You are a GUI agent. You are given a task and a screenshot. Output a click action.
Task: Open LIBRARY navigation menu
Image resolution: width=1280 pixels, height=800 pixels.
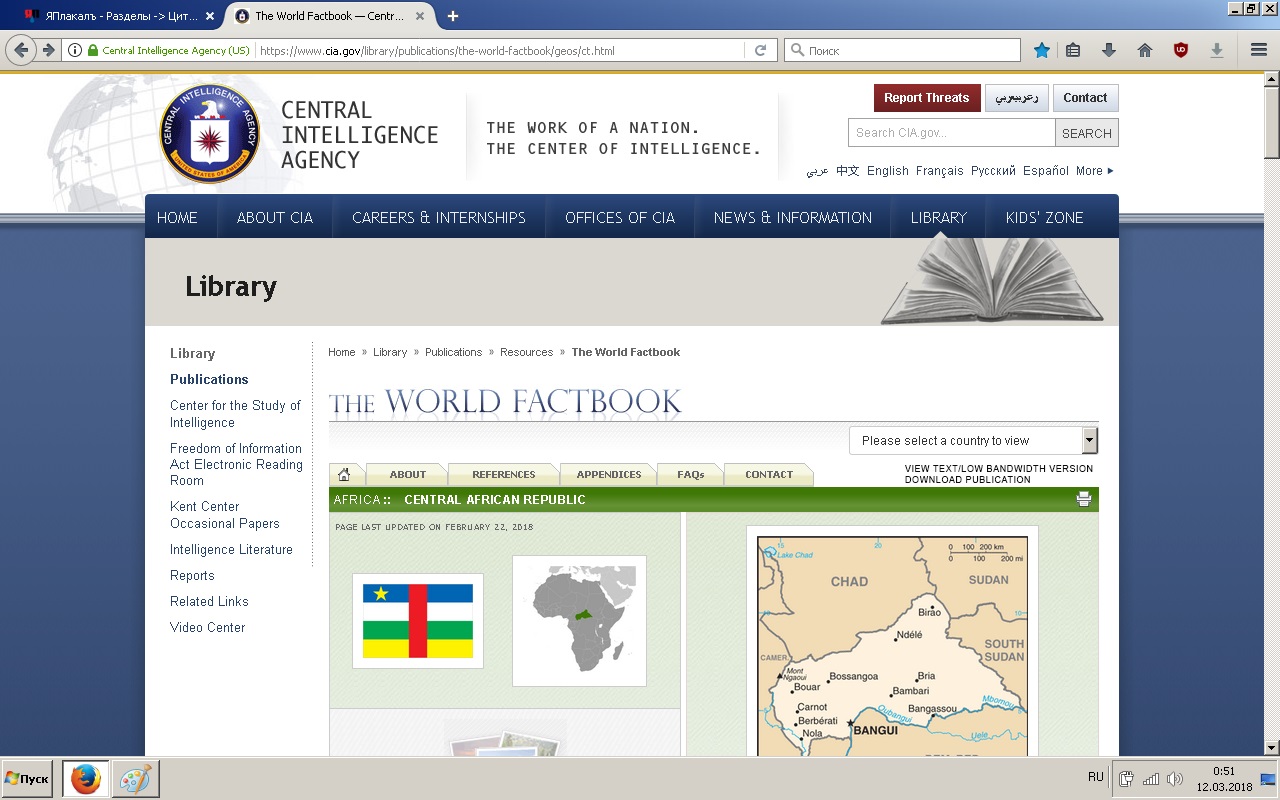[939, 217]
